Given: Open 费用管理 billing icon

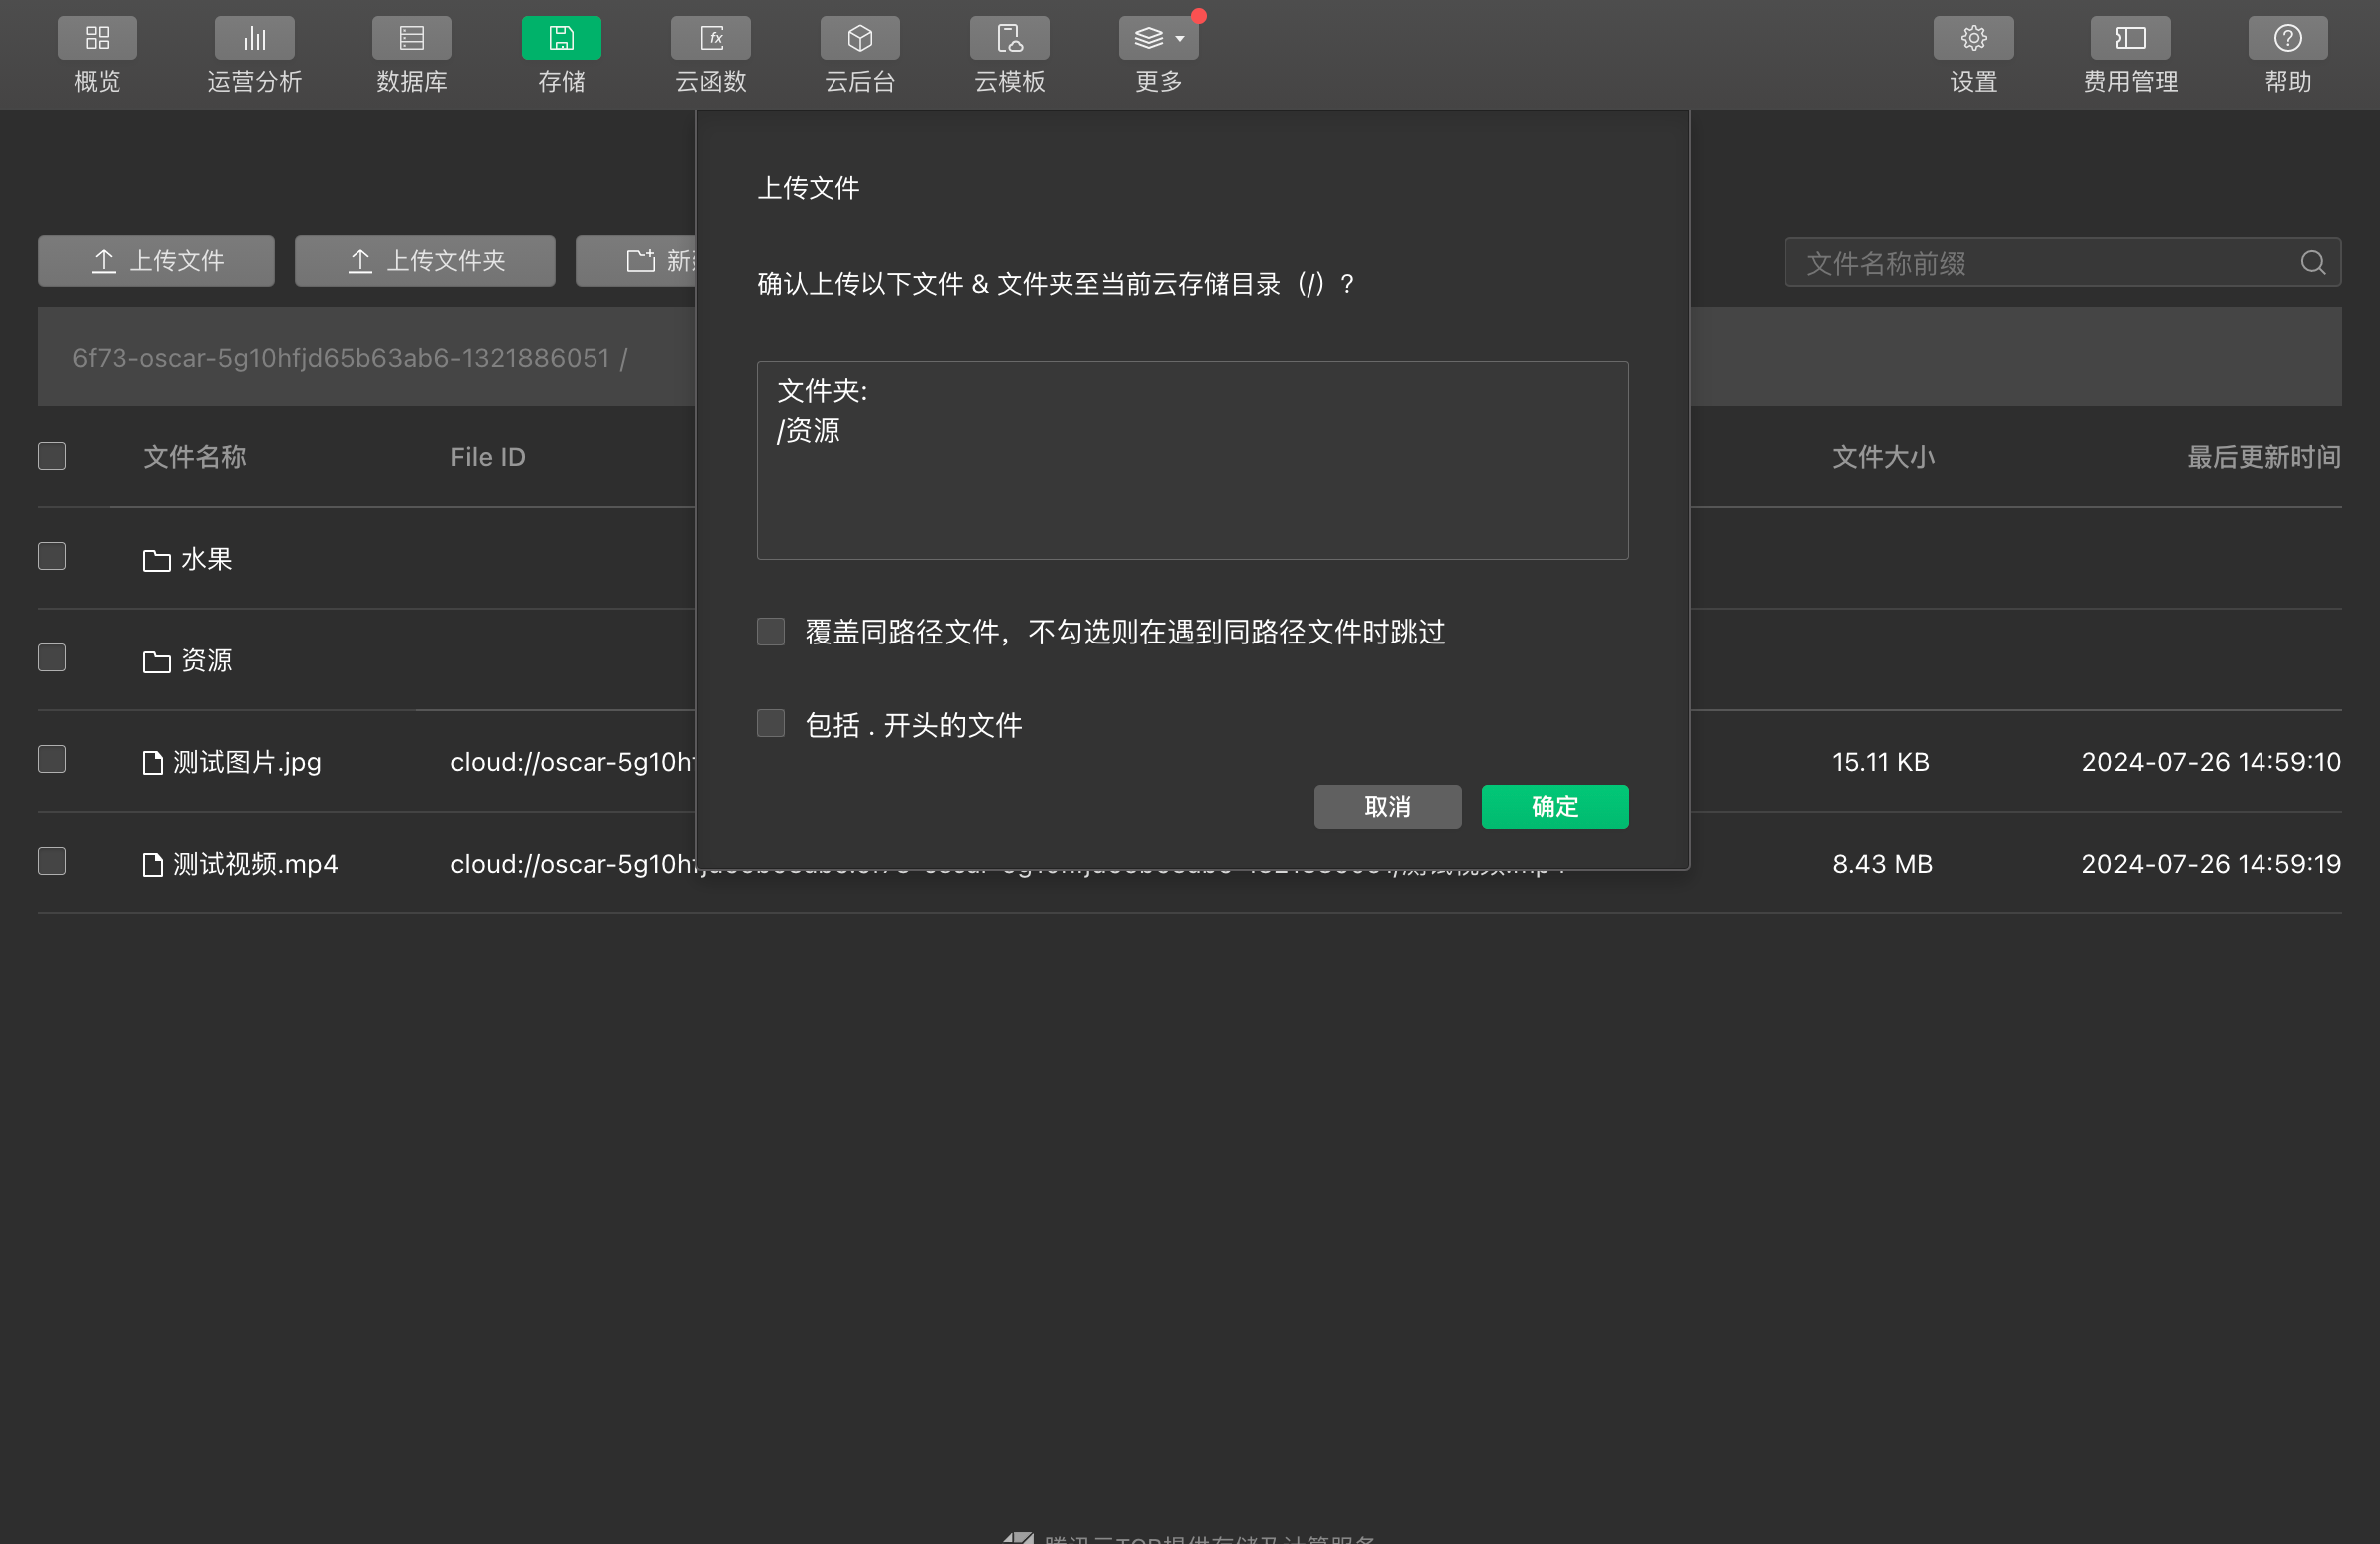Looking at the screenshot, I should click(2130, 38).
